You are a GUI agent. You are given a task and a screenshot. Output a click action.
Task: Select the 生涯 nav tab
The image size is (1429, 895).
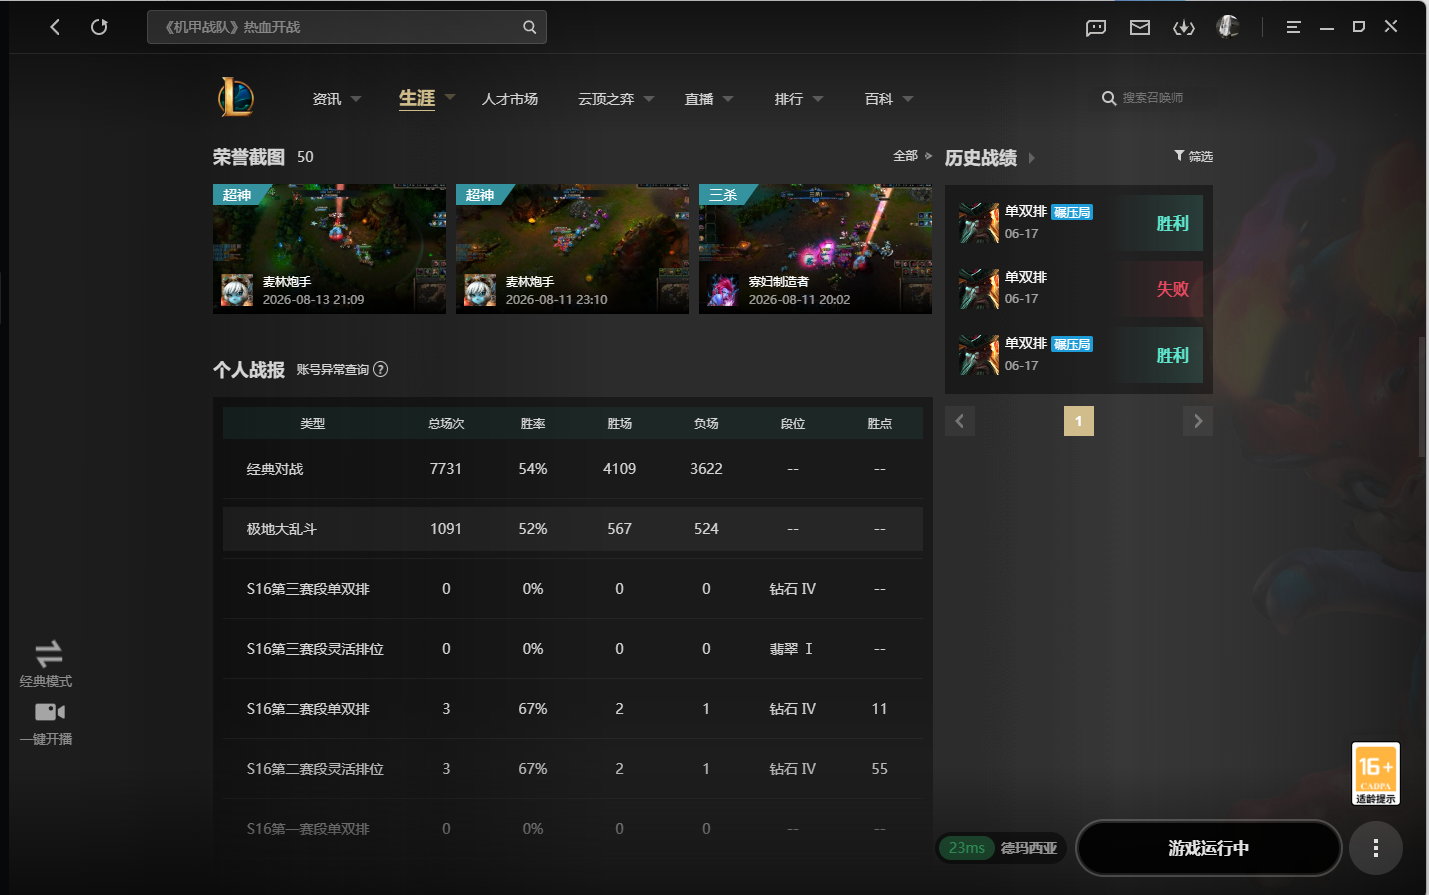417,98
